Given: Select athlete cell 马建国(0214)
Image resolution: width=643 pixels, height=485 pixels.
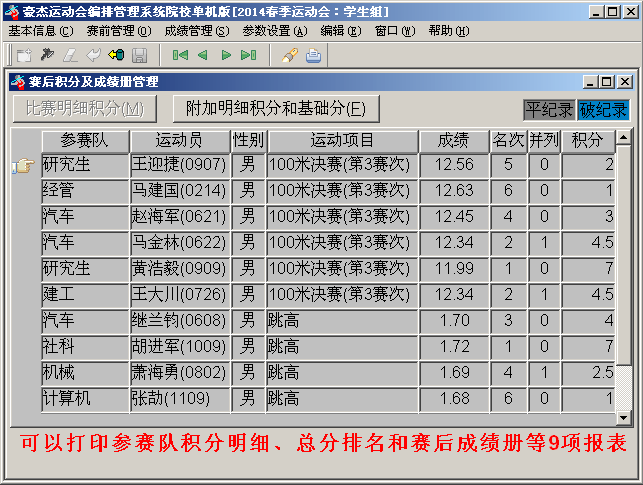Looking at the screenshot, I should click(x=180, y=191).
